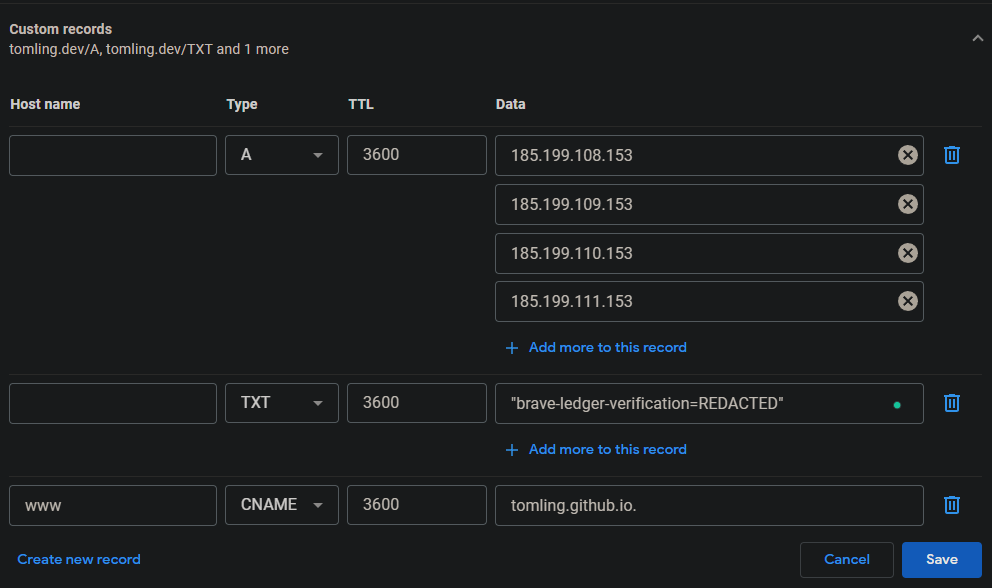
Task: Open the CNAME record type dropdown
Action: [x=282, y=505]
